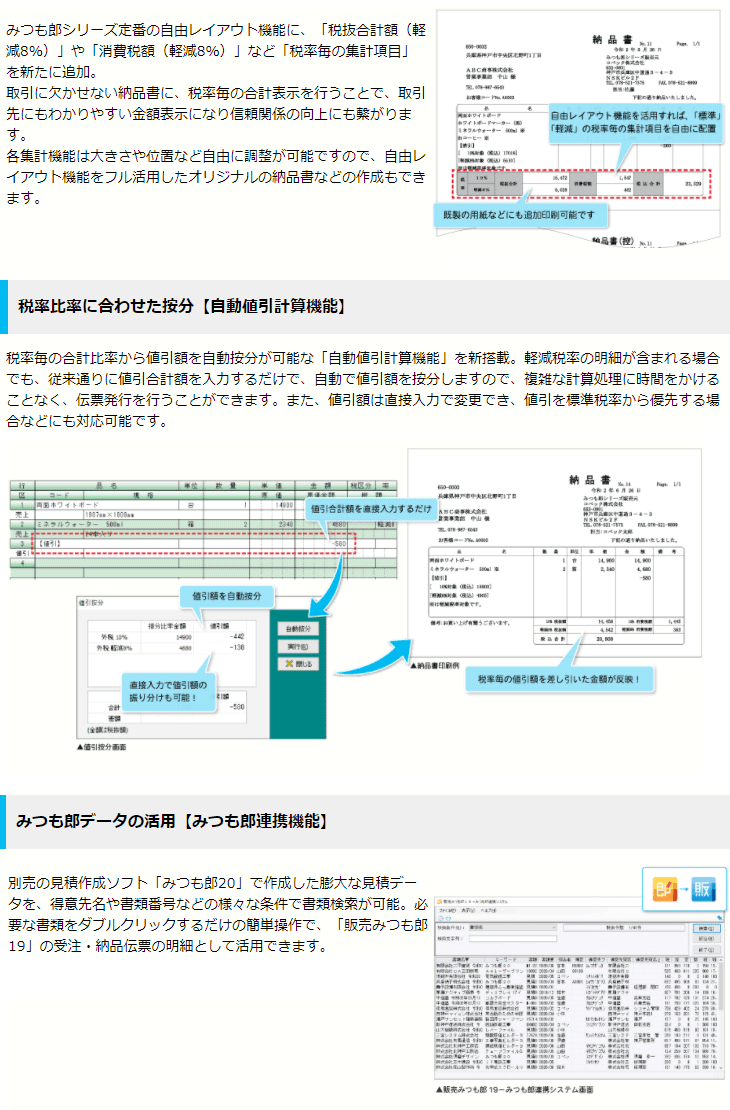The image size is (730, 1110).
Task: Click the 外税 10% row in 値引按分 dialog
Action: tap(167, 637)
